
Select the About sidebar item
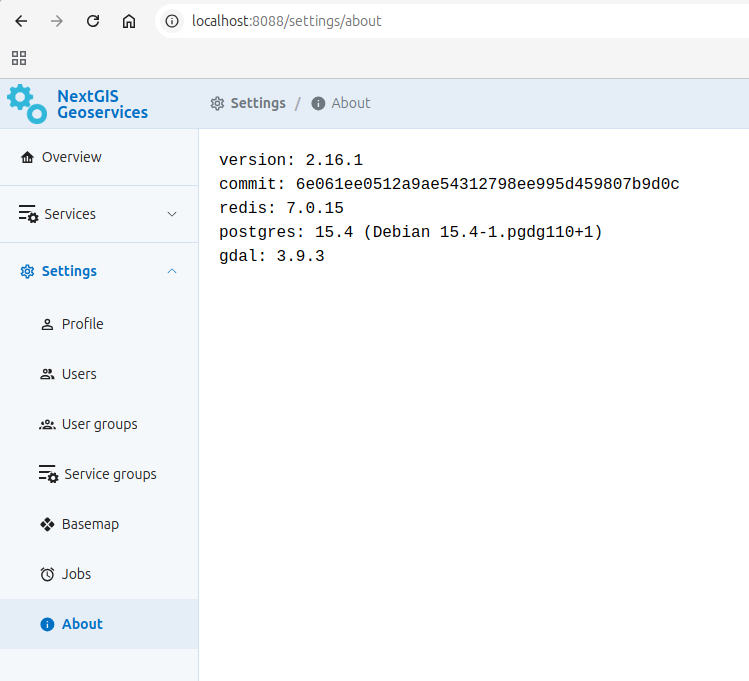tap(82, 624)
